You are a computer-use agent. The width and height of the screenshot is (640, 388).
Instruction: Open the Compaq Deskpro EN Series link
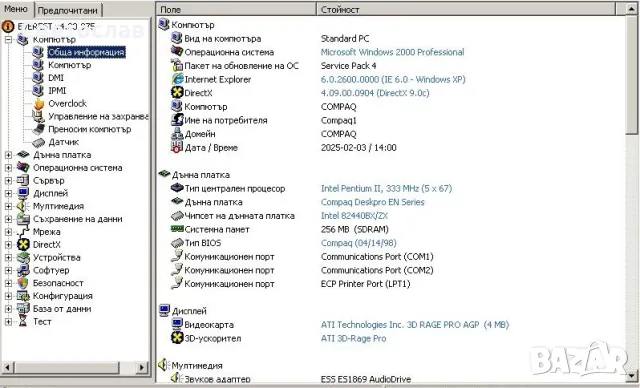[373, 202]
